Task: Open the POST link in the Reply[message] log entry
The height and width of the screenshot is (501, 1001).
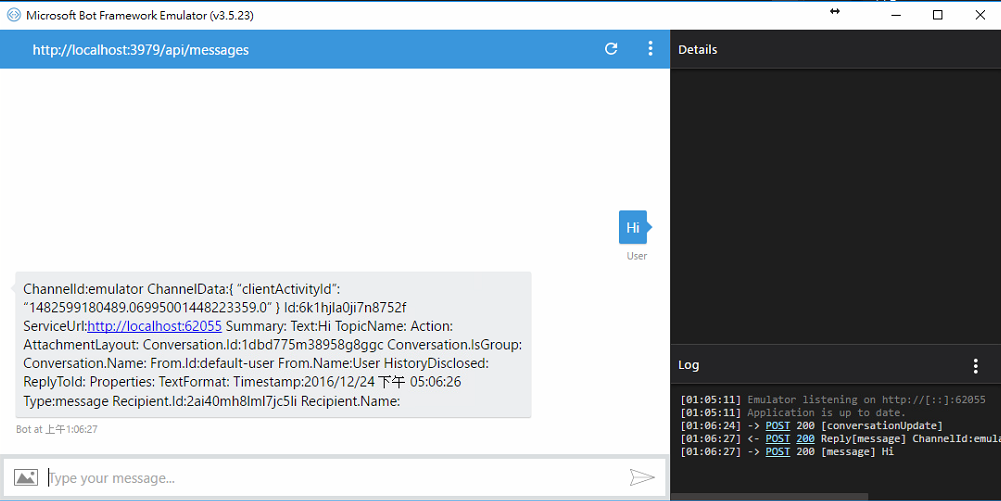Action: (x=778, y=438)
